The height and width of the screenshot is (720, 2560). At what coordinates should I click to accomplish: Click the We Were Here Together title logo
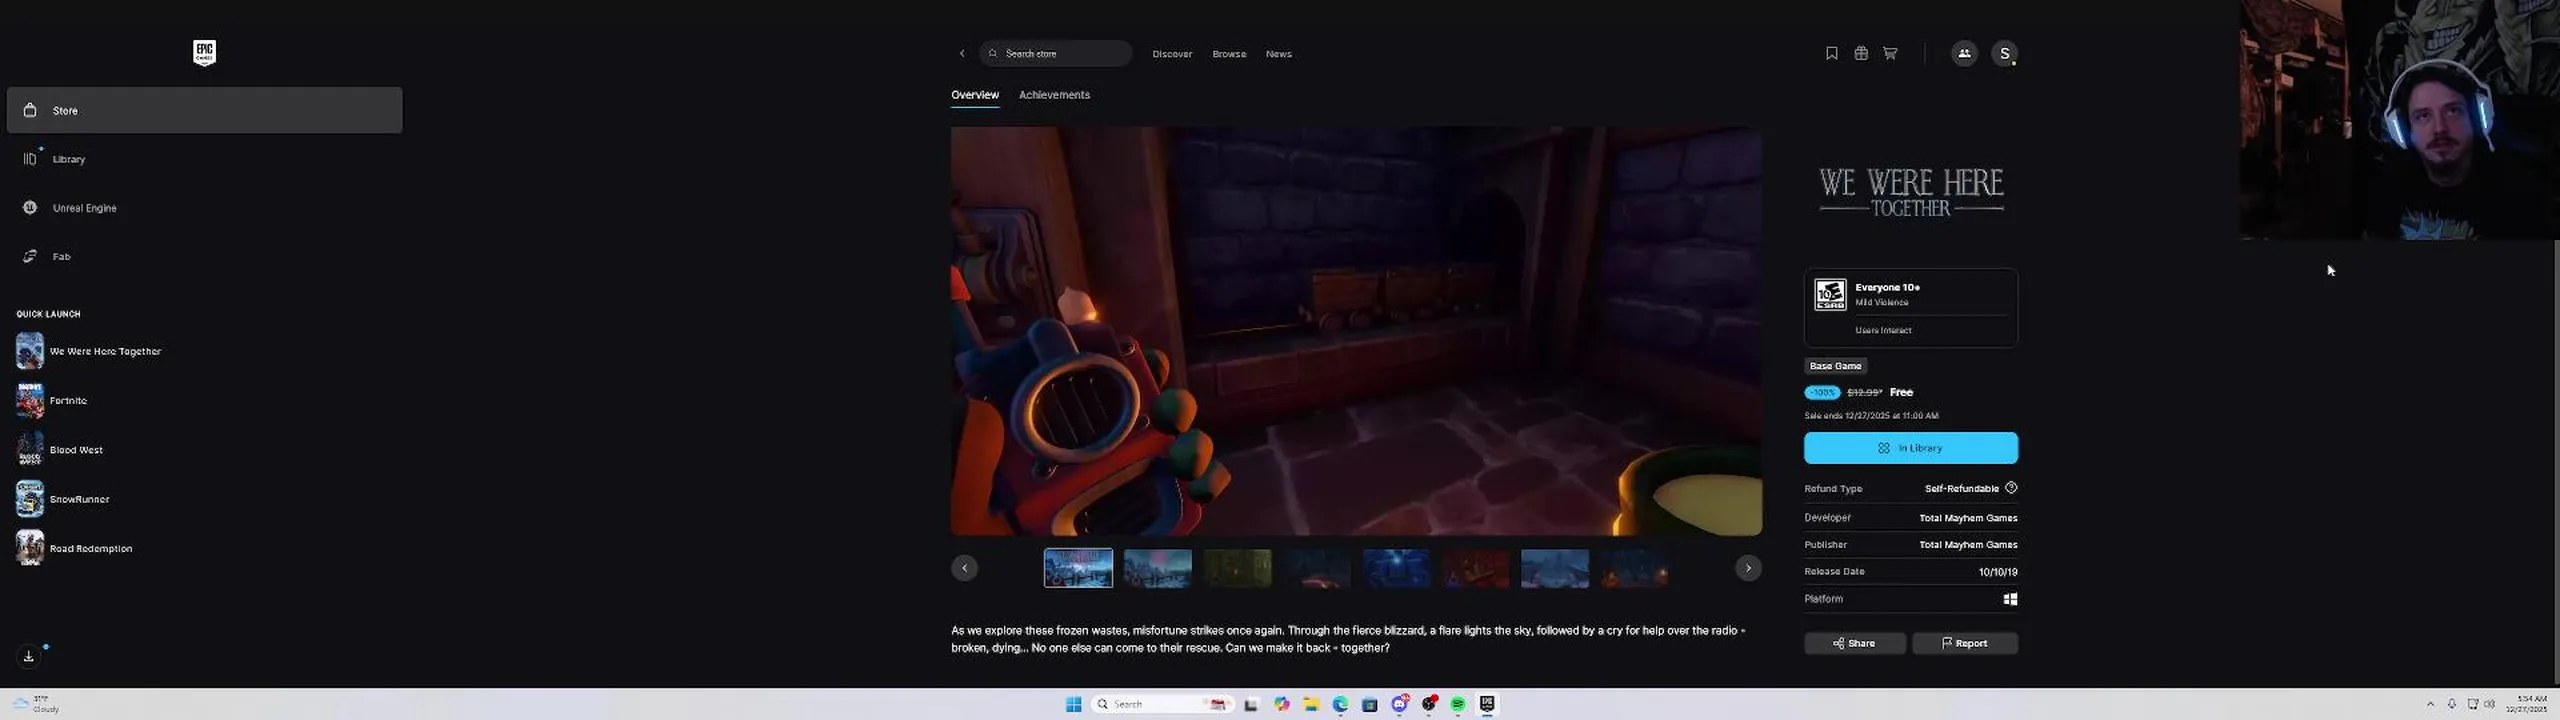coord(1911,192)
